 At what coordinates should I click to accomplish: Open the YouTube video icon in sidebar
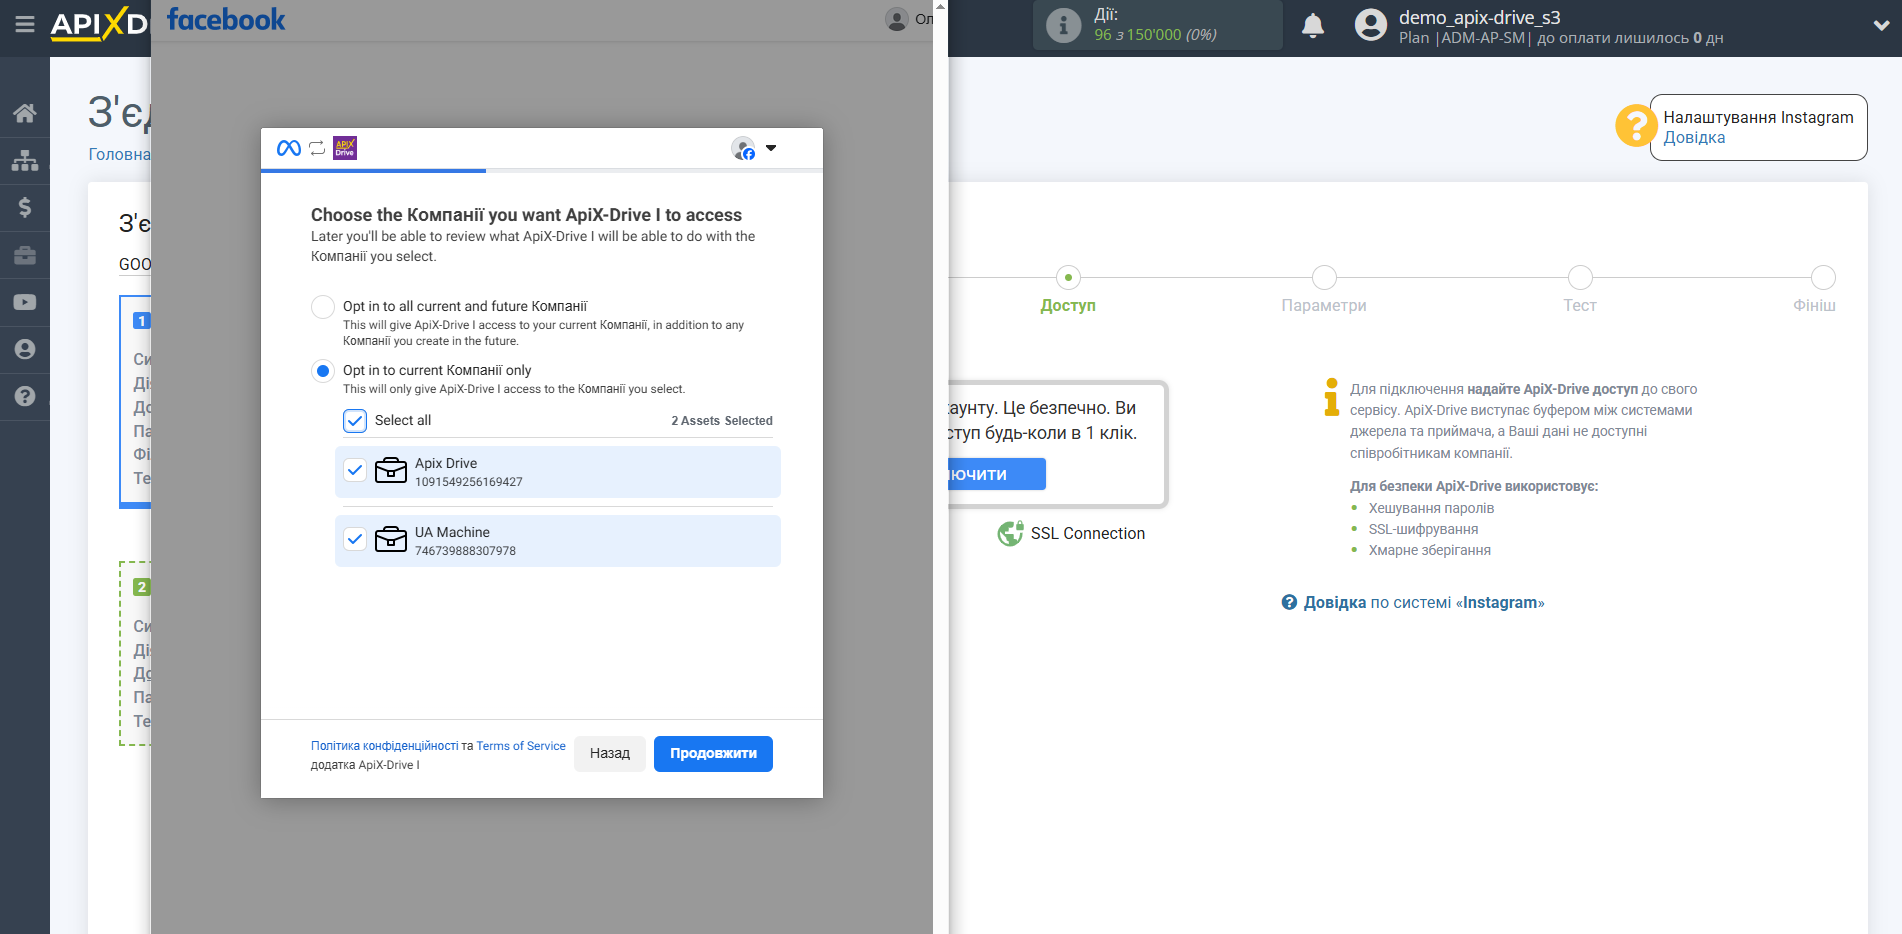point(25,302)
